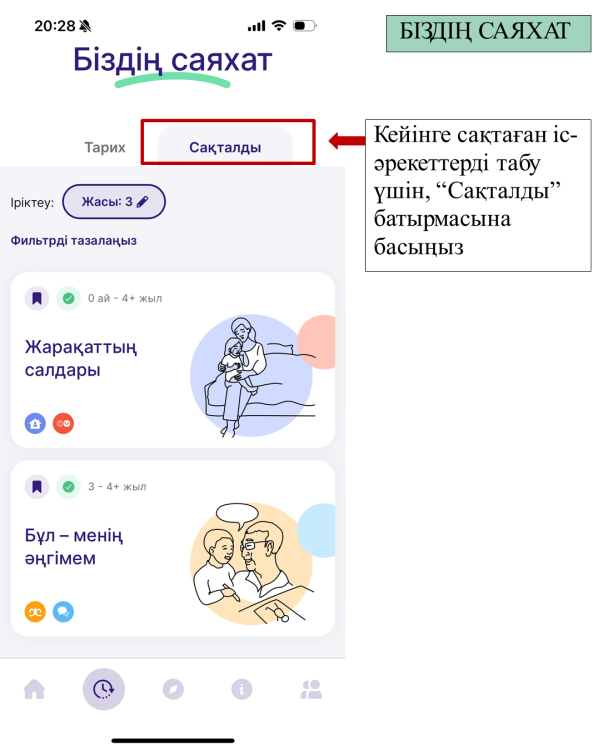Open the grandfather and boy illustration
Viewport: 593px width, 750px height.
(262, 564)
